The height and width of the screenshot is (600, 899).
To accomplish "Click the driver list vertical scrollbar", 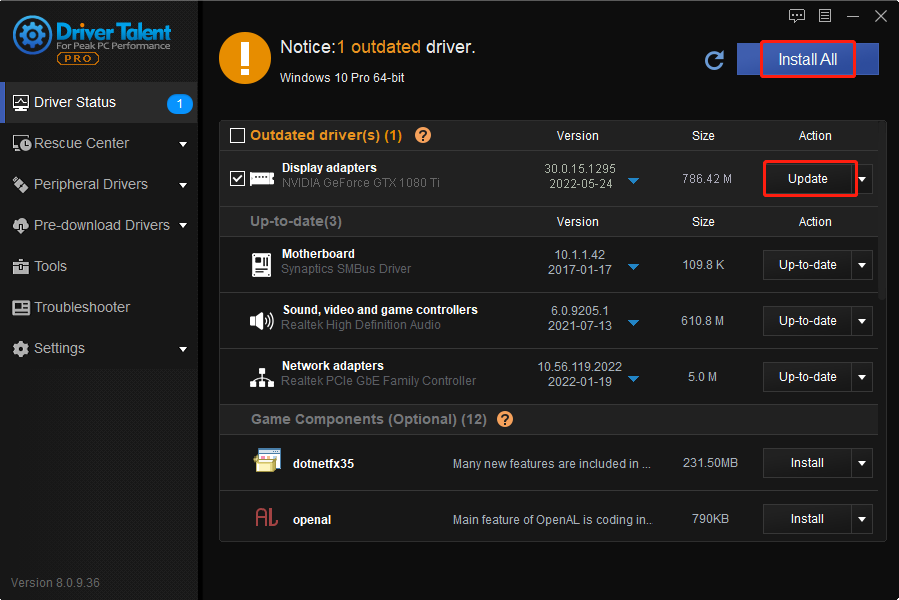I will (x=882, y=211).
